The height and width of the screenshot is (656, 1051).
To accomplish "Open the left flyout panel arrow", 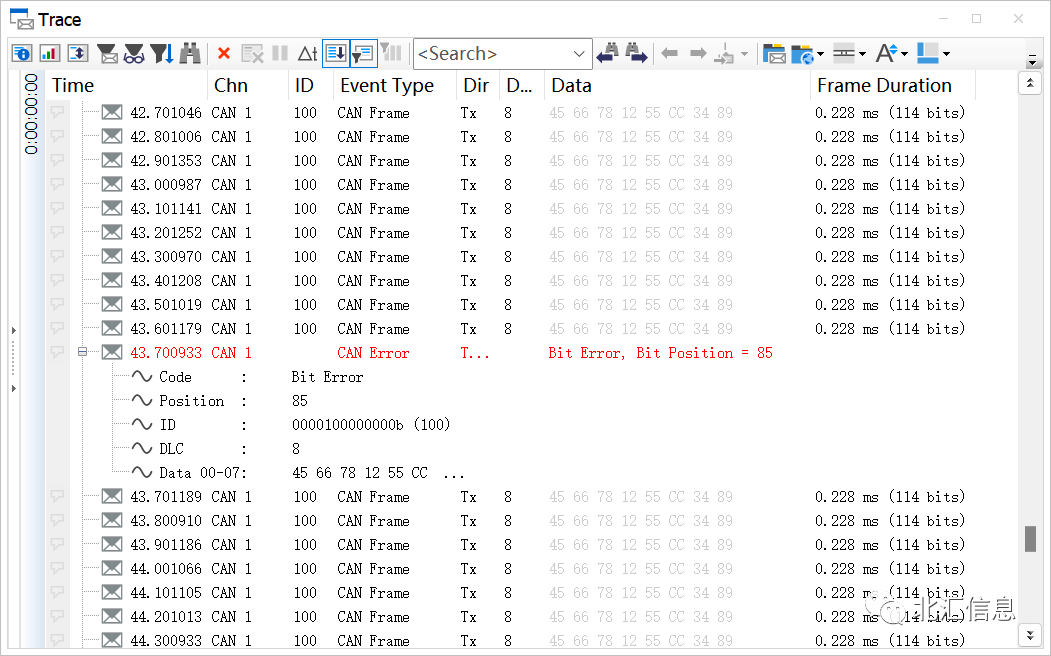I will coord(13,330).
